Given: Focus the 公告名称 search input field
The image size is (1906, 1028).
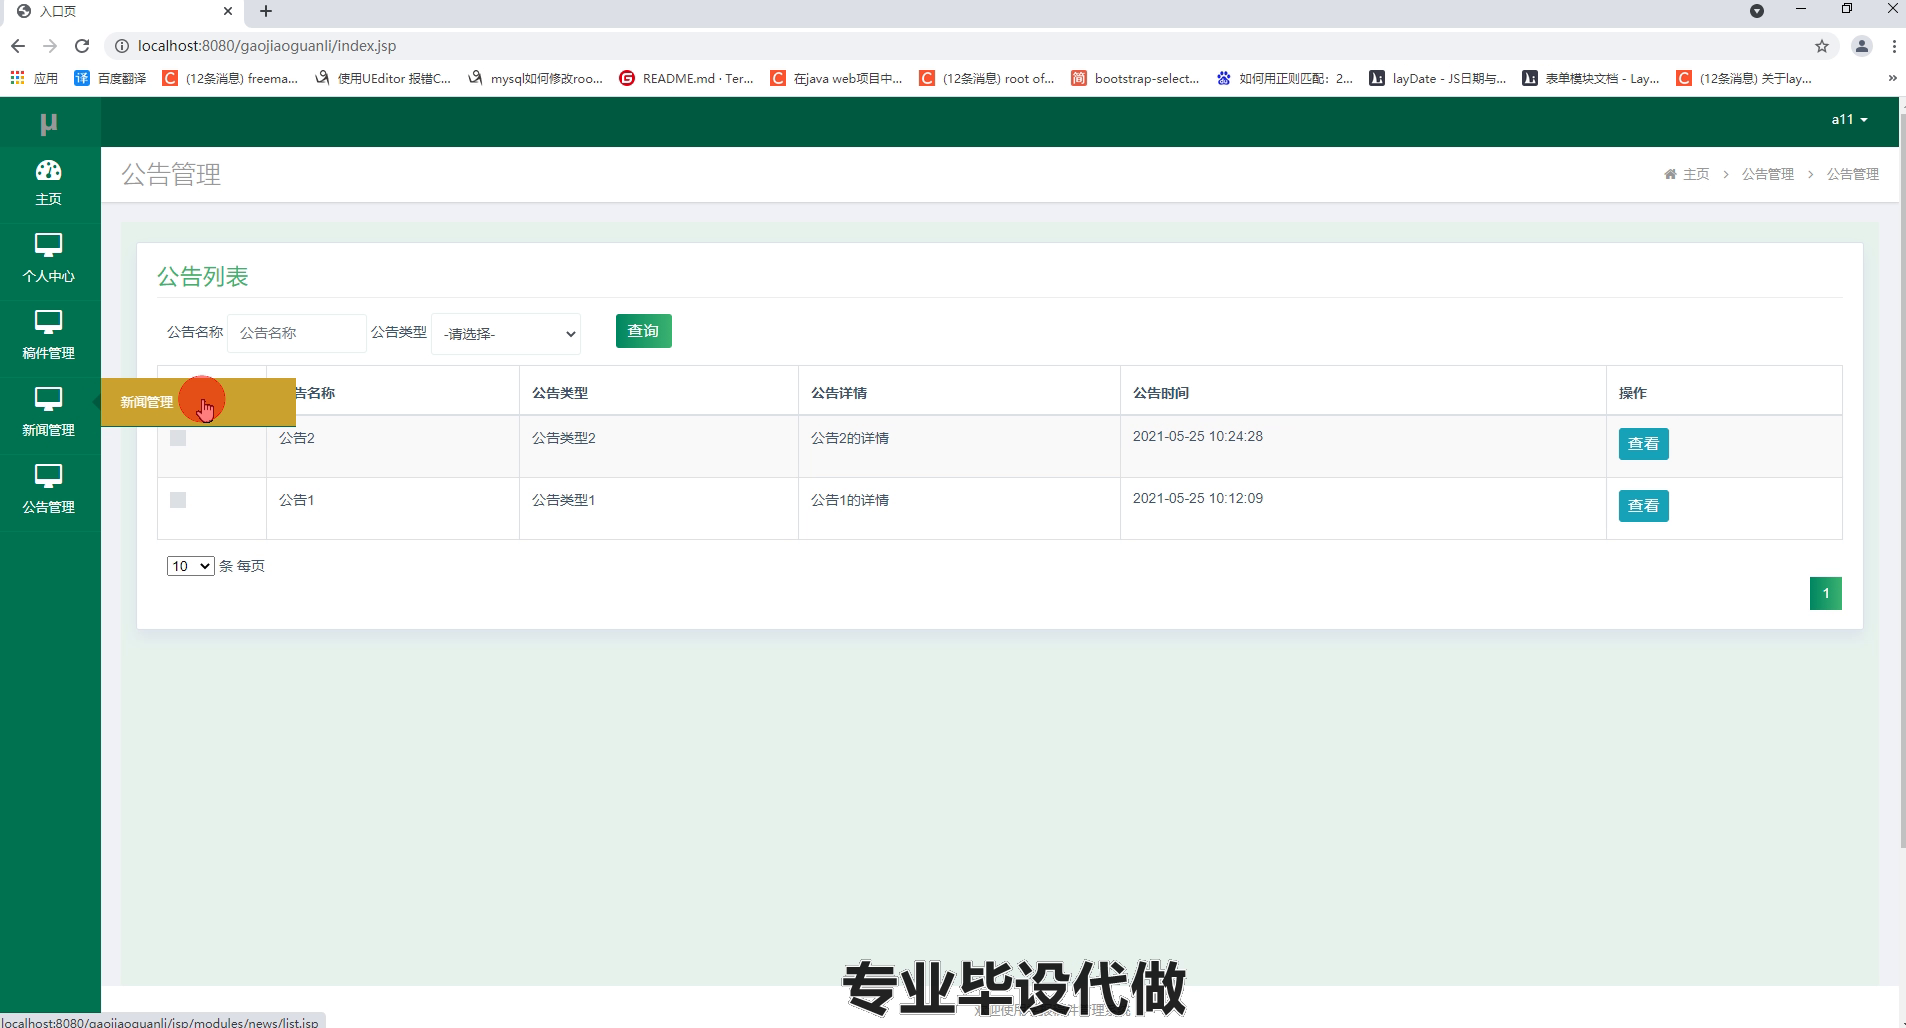Looking at the screenshot, I should (296, 333).
